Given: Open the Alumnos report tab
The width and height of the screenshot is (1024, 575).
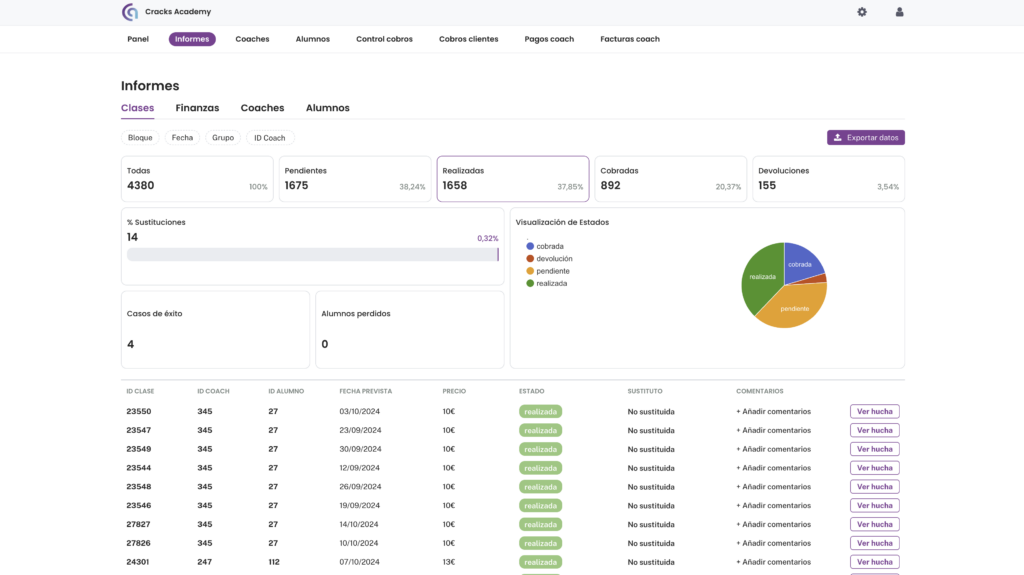Looking at the screenshot, I should click(327, 108).
